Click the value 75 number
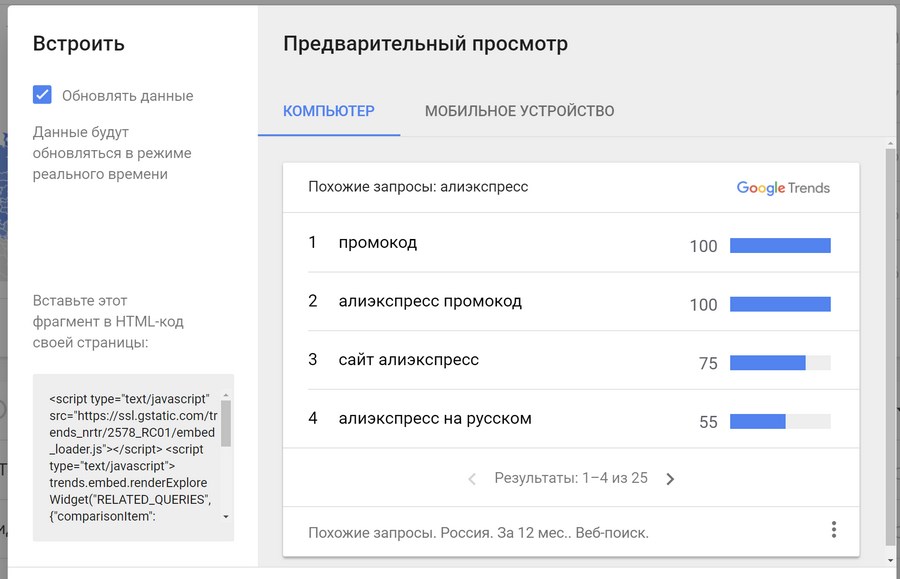Viewport: 900px width, 579px height. point(708,363)
